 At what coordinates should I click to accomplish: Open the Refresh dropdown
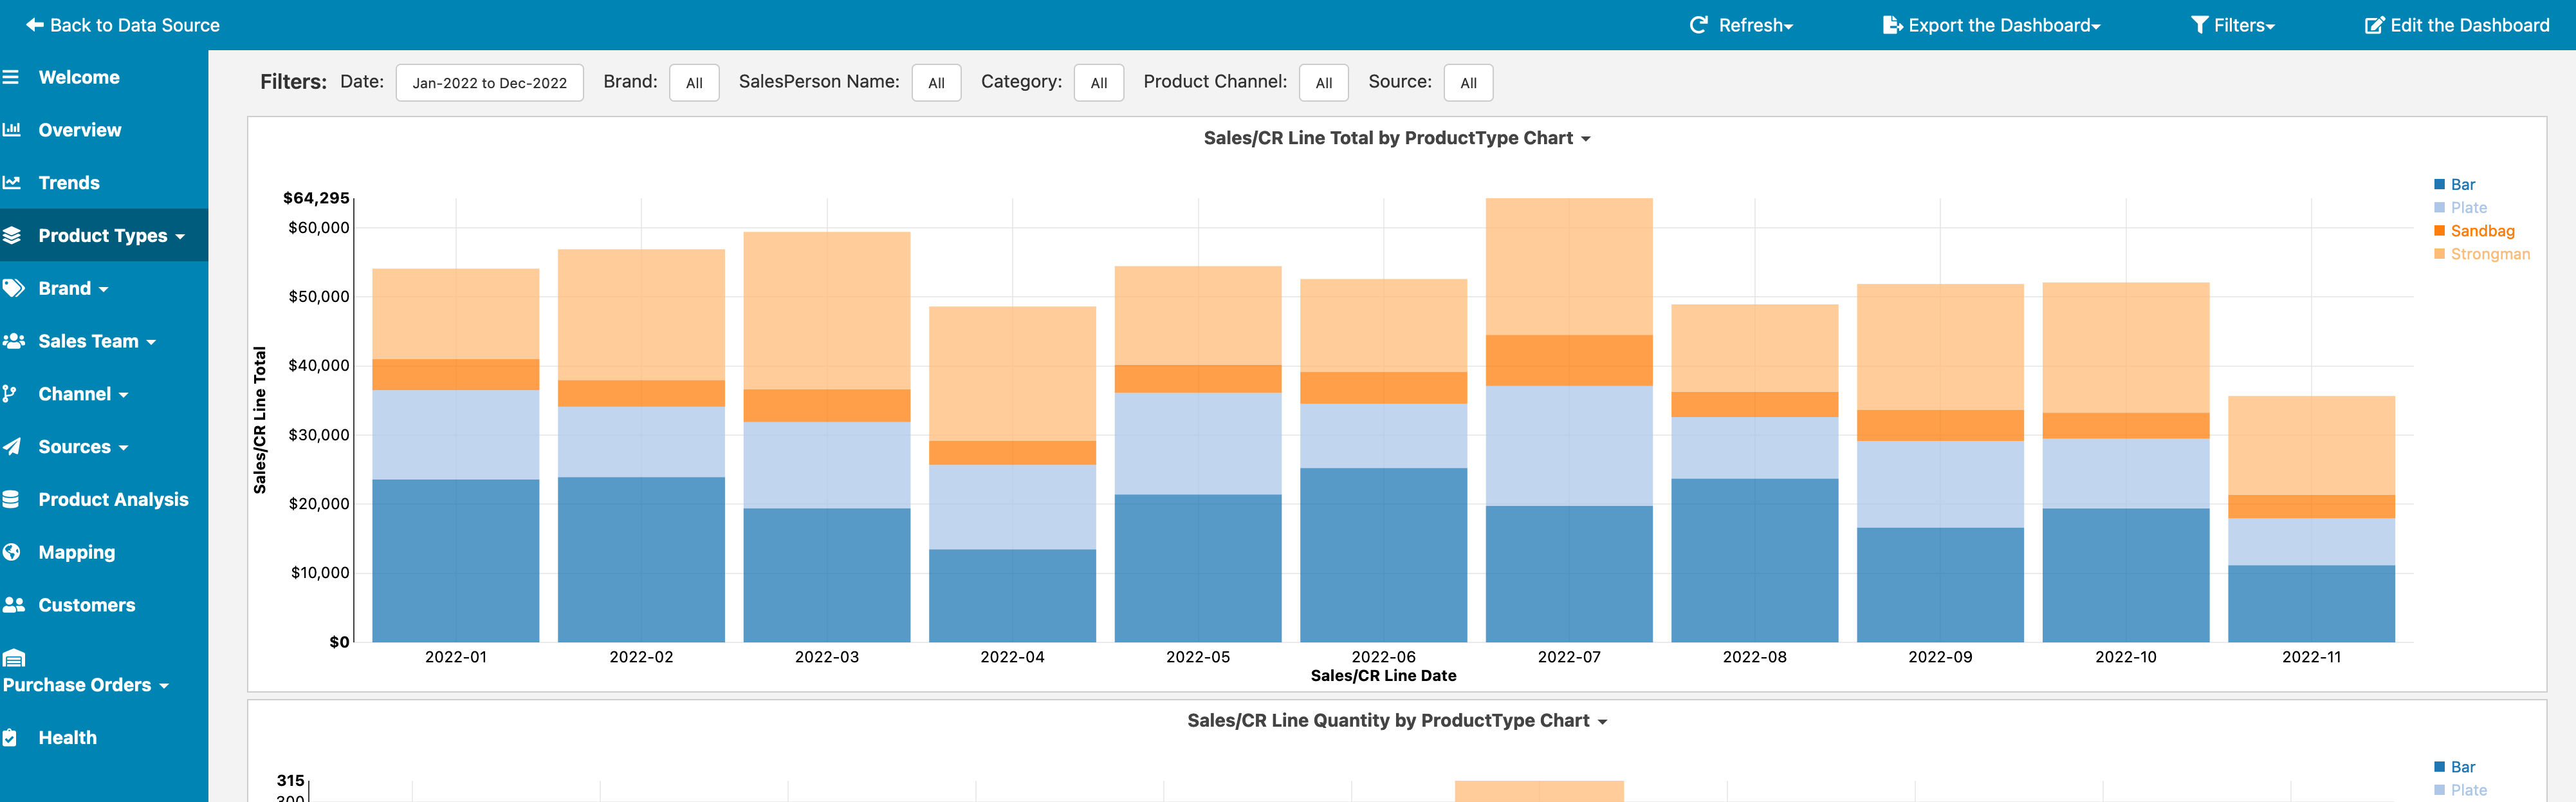click(1741, 25)
